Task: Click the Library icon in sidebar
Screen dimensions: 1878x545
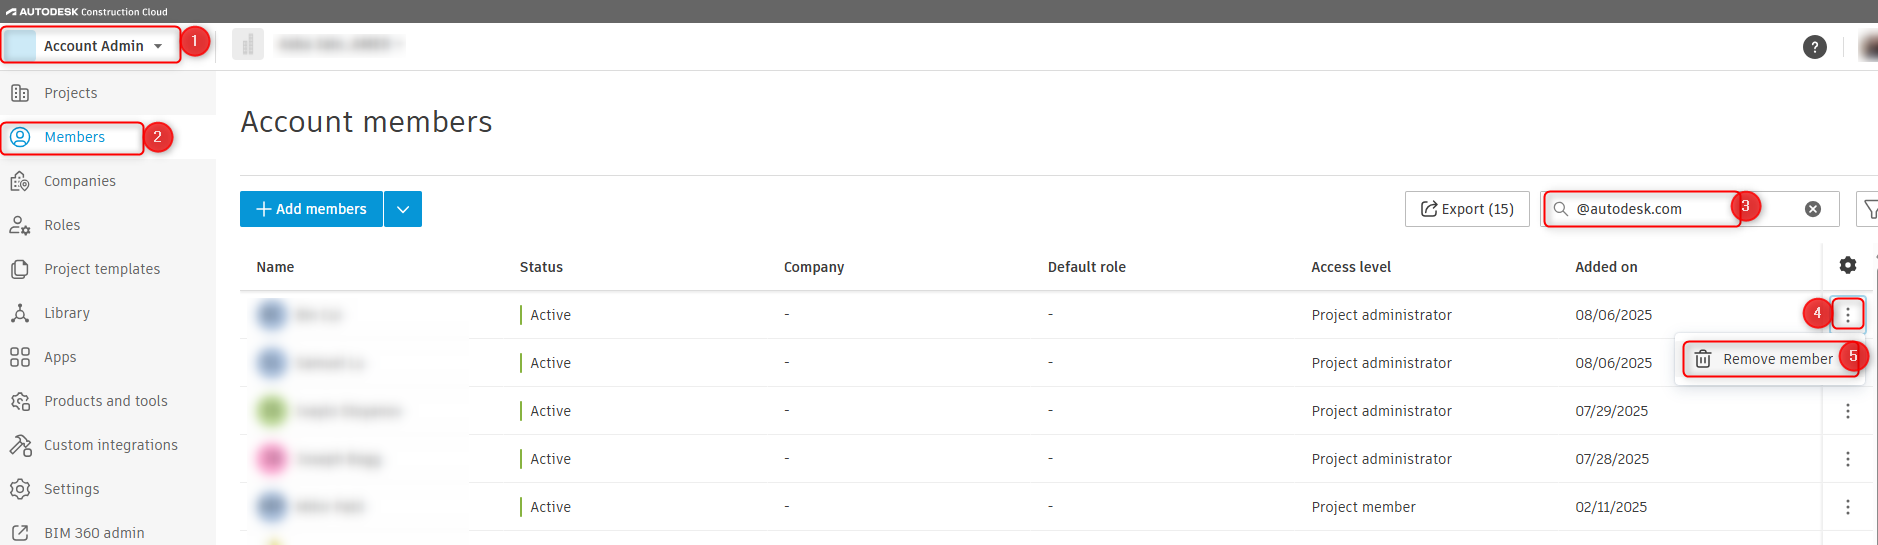Action: (x=20, y=313)
